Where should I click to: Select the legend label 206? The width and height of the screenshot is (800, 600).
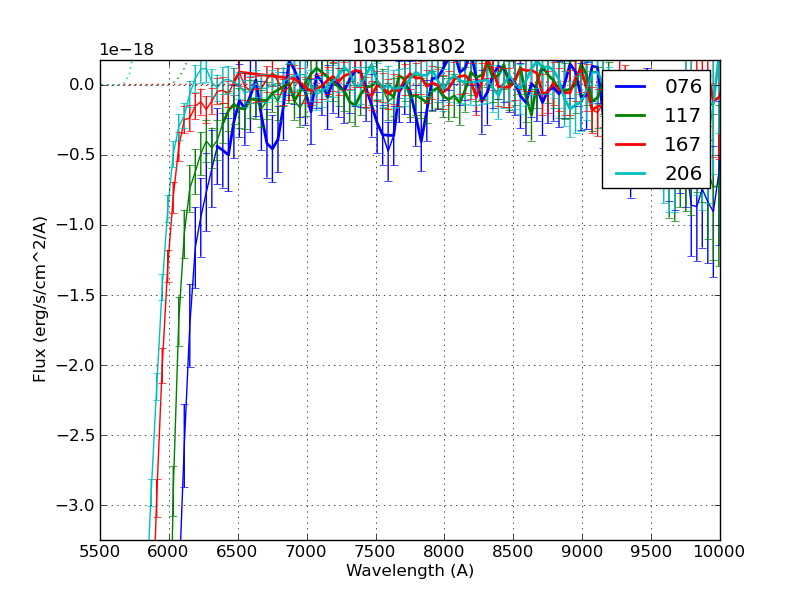[x=683, y=174]
